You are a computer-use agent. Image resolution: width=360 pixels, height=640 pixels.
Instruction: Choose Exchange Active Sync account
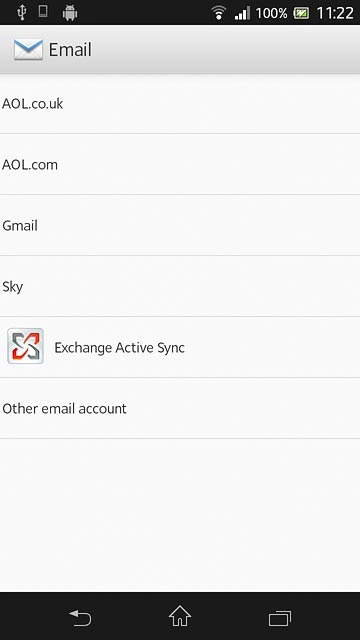click(x=180, y=347)
